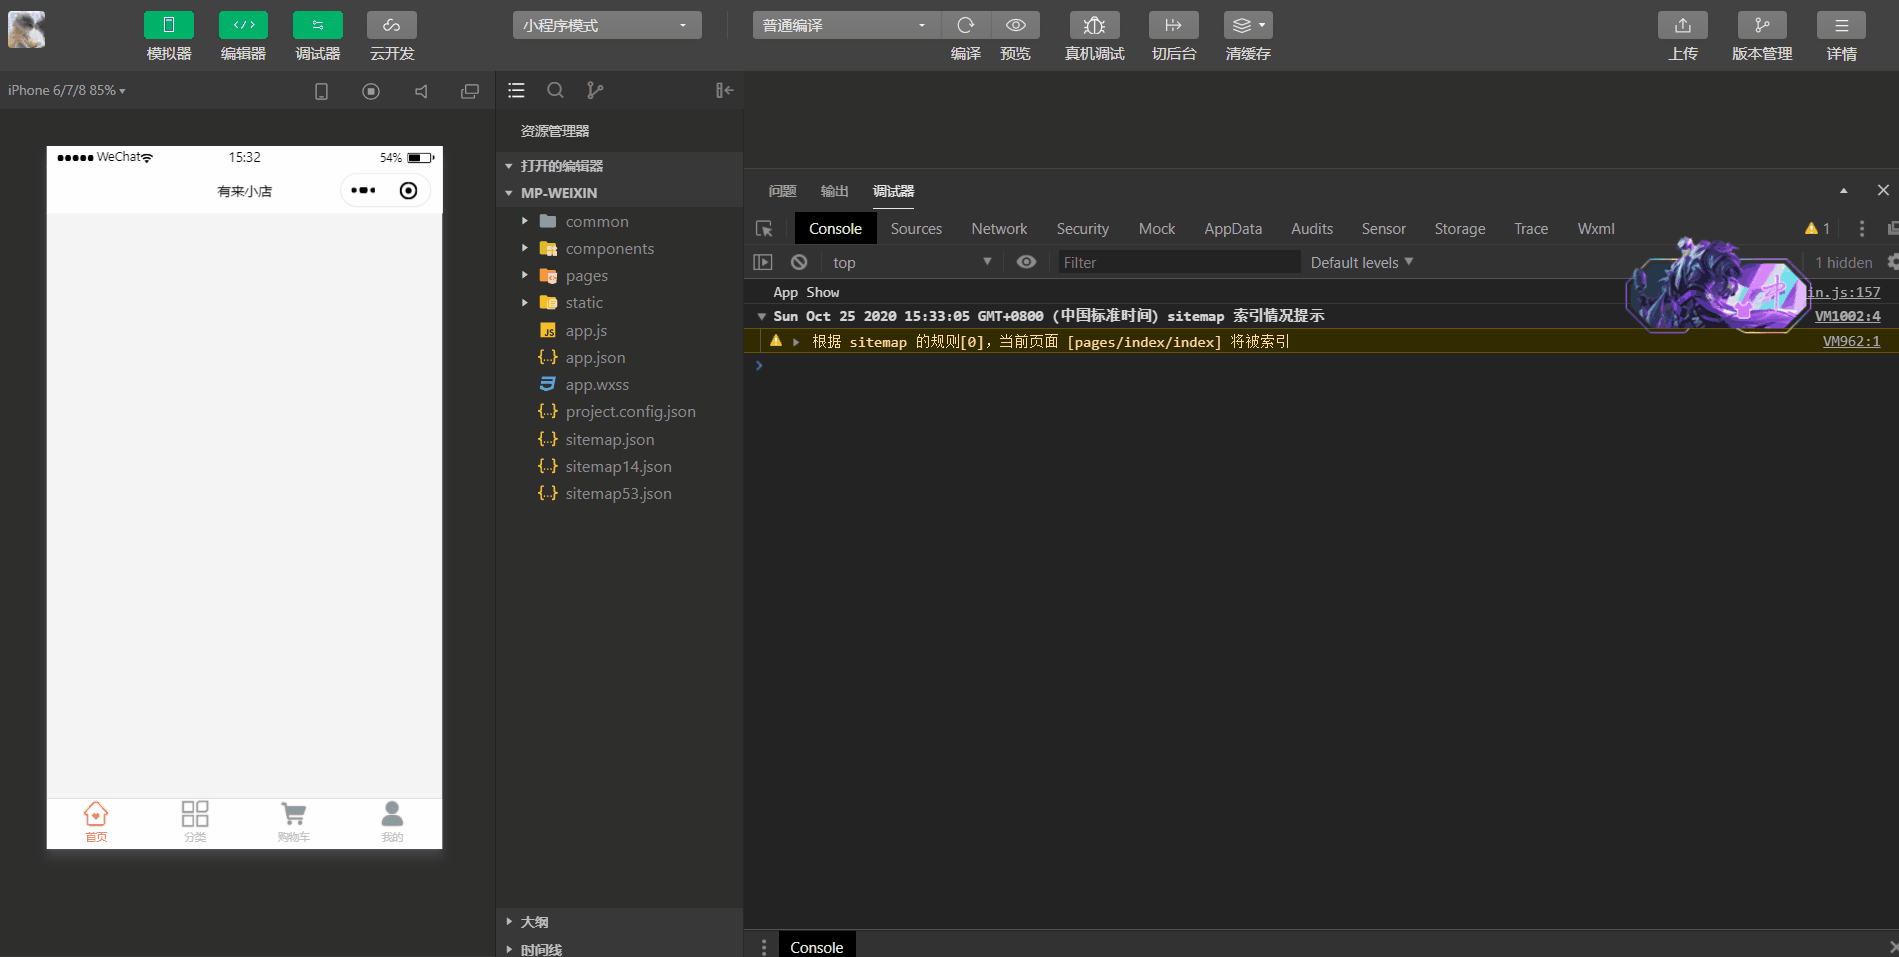The width and height of the screenshot is (1899, 957).
Task: Toggle the console sidebar icon
Action: (x=763, y=262)
